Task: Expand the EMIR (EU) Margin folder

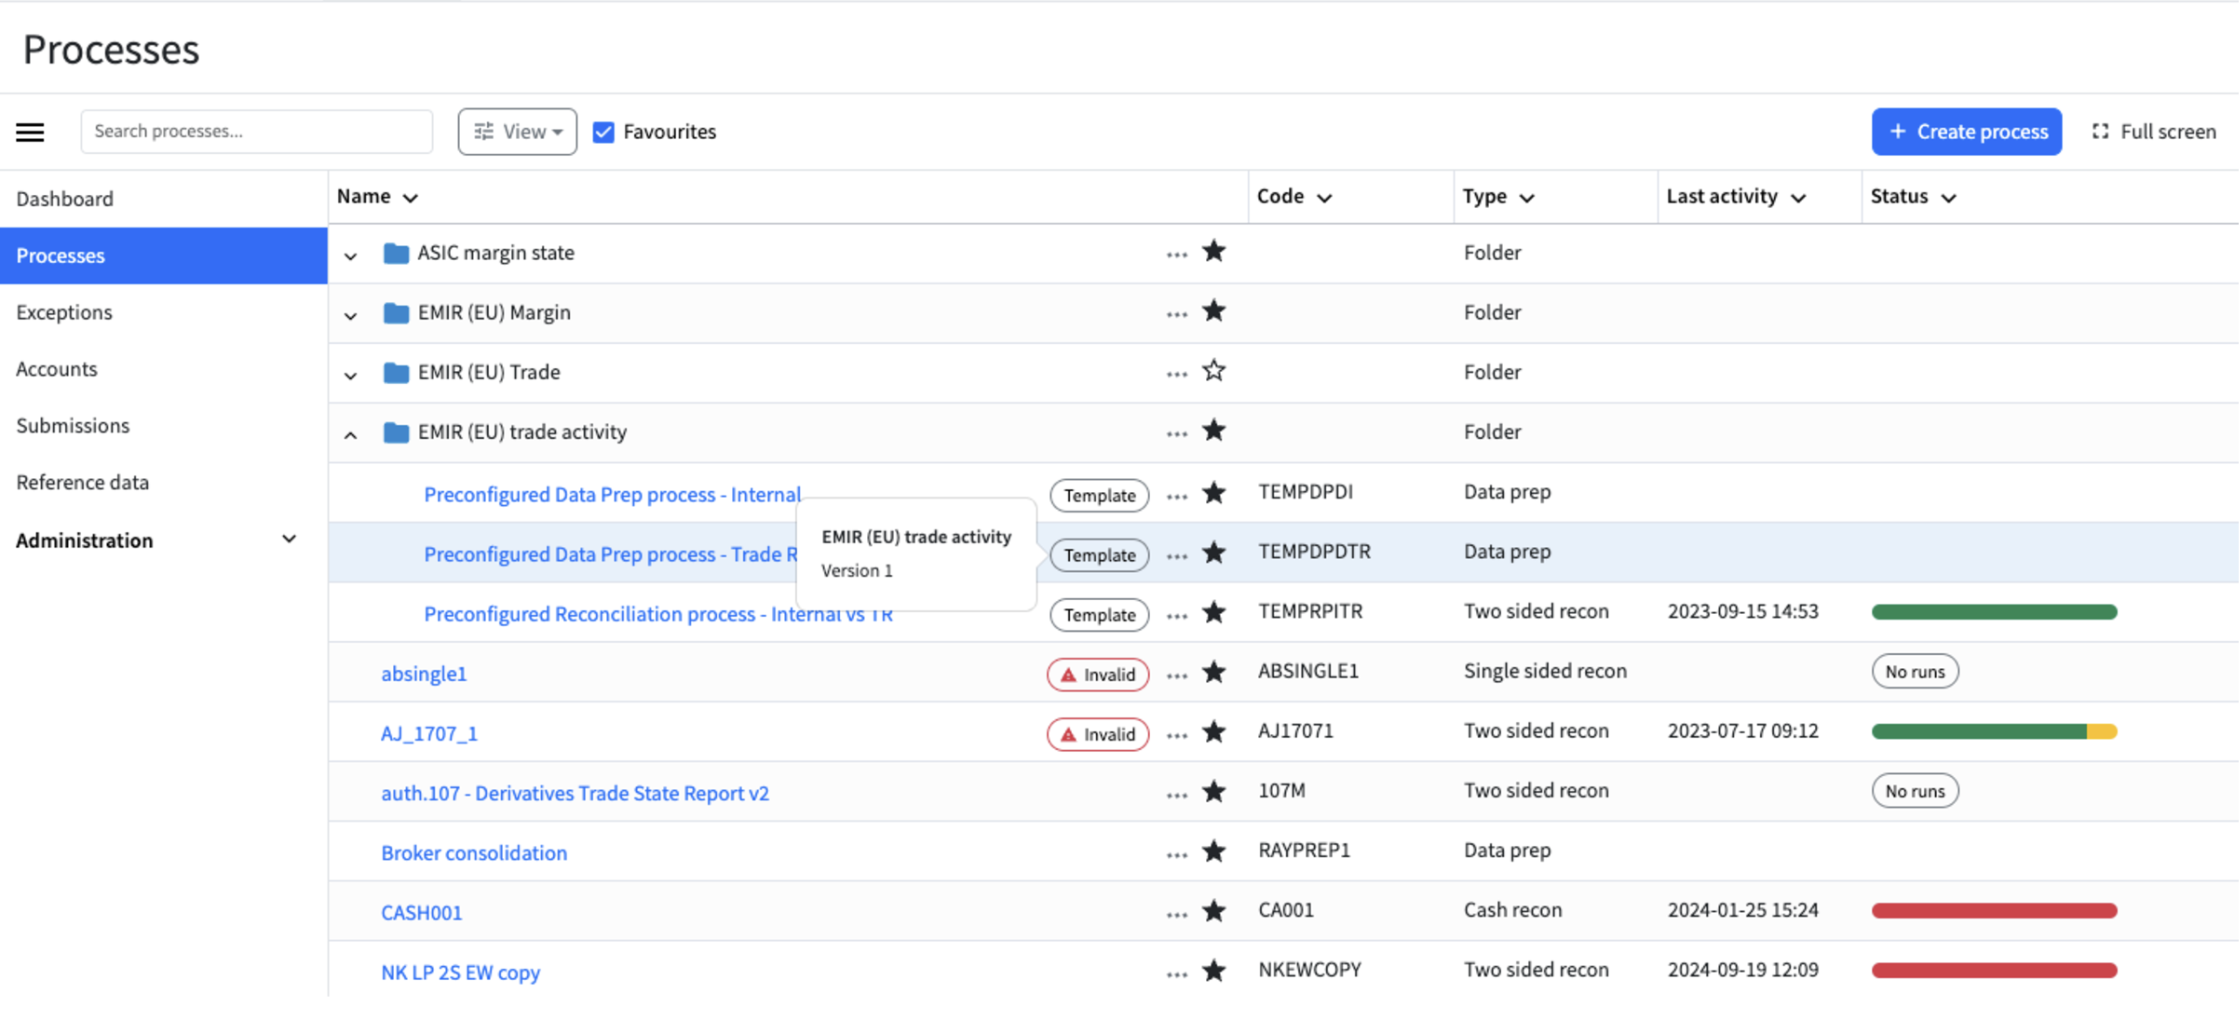Action: click(x=350, y=316)
